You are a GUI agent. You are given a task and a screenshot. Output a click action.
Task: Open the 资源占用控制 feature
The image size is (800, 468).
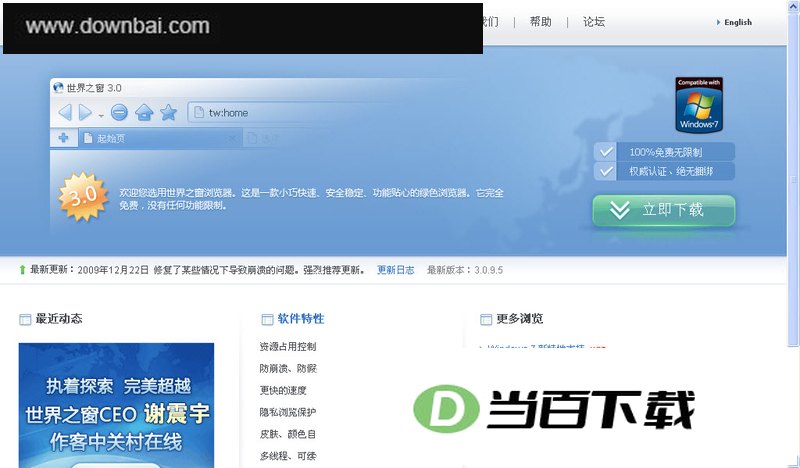pyautogui.click(x=288, y=347)
